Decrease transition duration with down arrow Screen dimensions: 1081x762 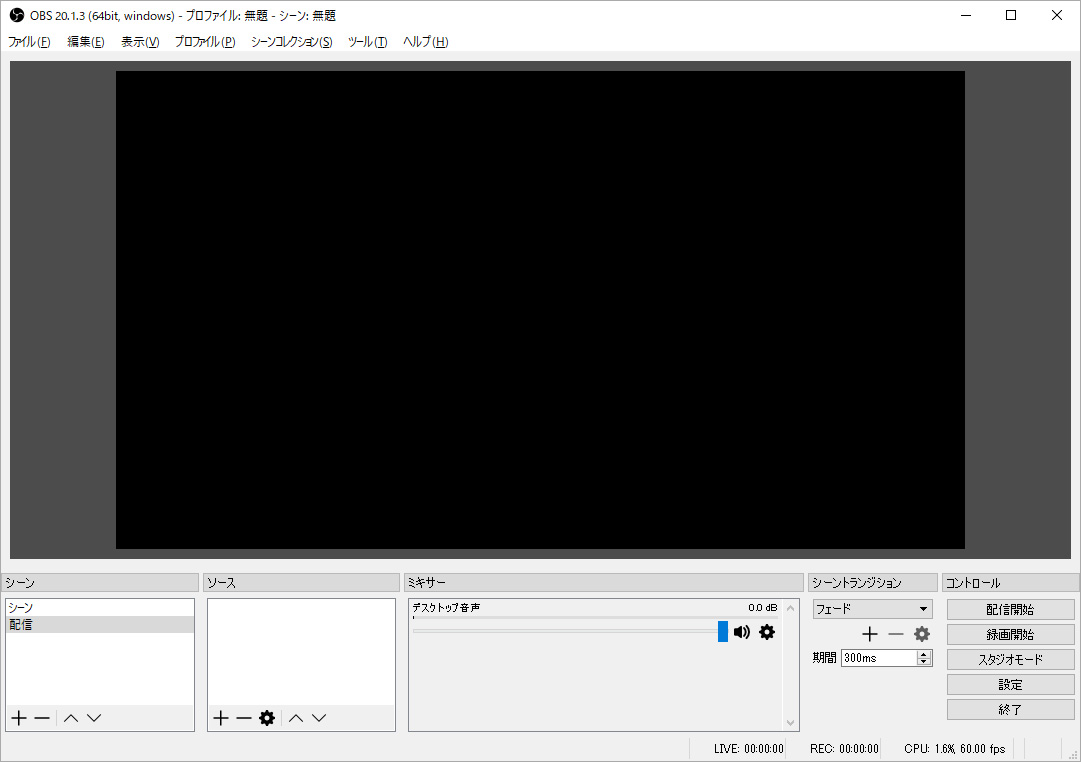[924, 662]
